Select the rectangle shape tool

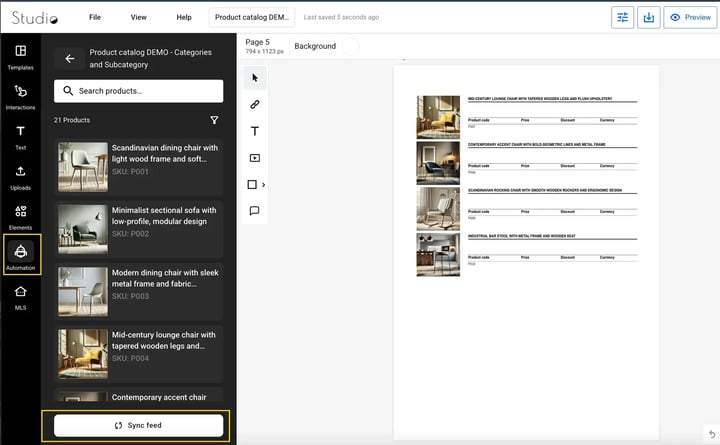tap(252, 185)
